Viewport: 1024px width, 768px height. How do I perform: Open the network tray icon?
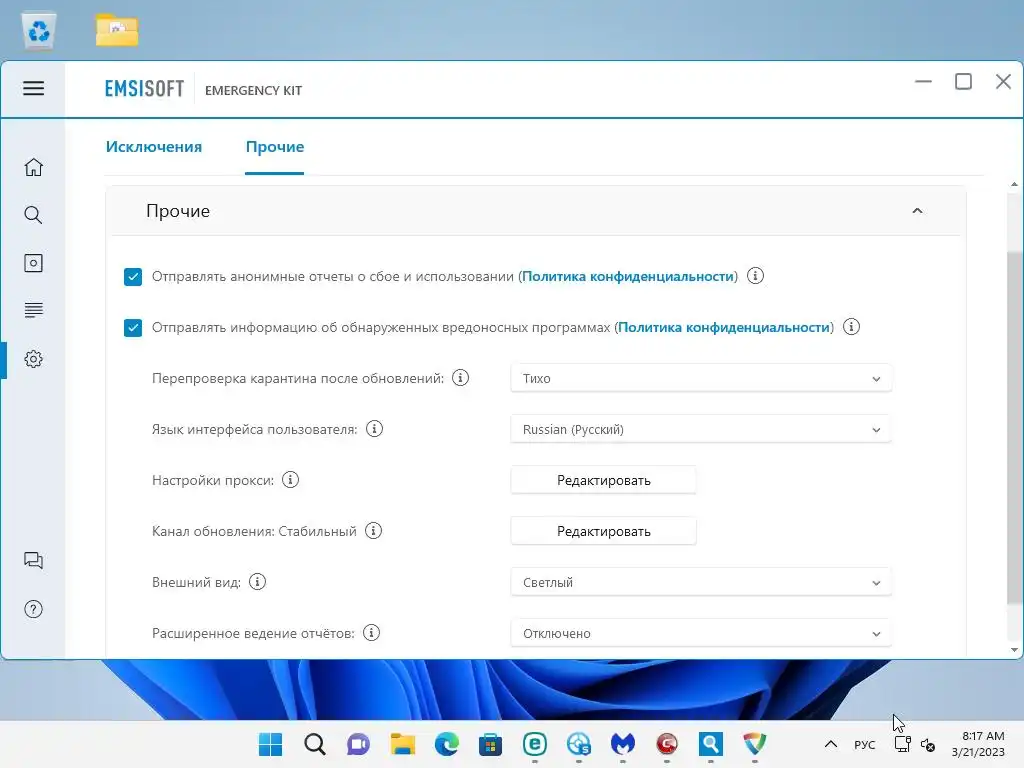coord(903,744)
